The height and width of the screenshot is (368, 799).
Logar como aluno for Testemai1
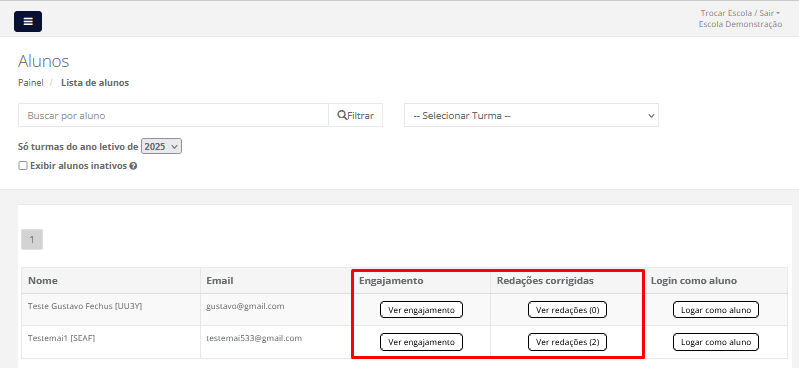pos(716,342)
